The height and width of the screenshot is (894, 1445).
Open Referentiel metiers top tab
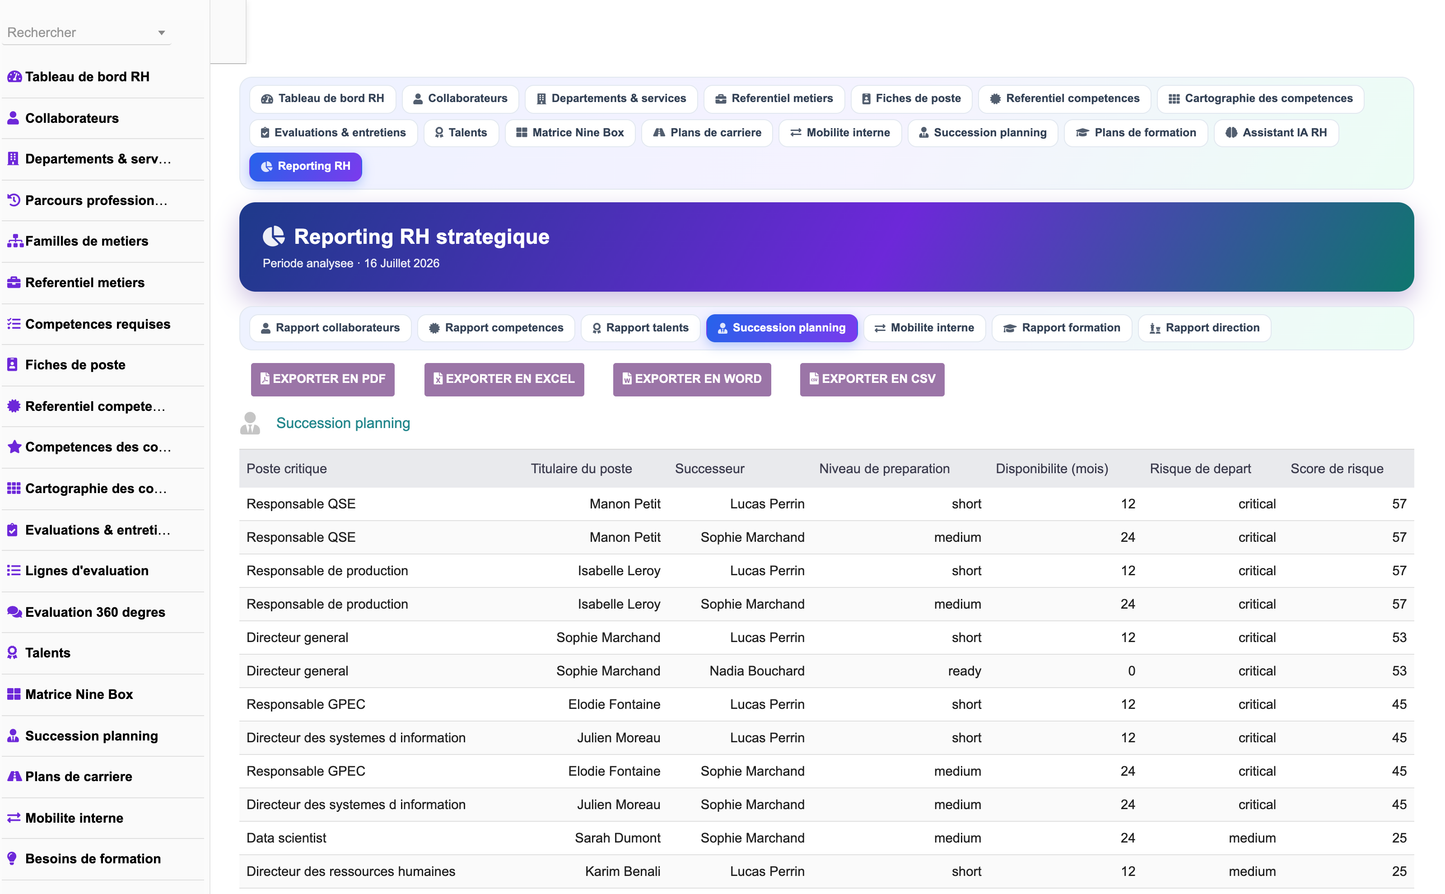click(774, 99)
